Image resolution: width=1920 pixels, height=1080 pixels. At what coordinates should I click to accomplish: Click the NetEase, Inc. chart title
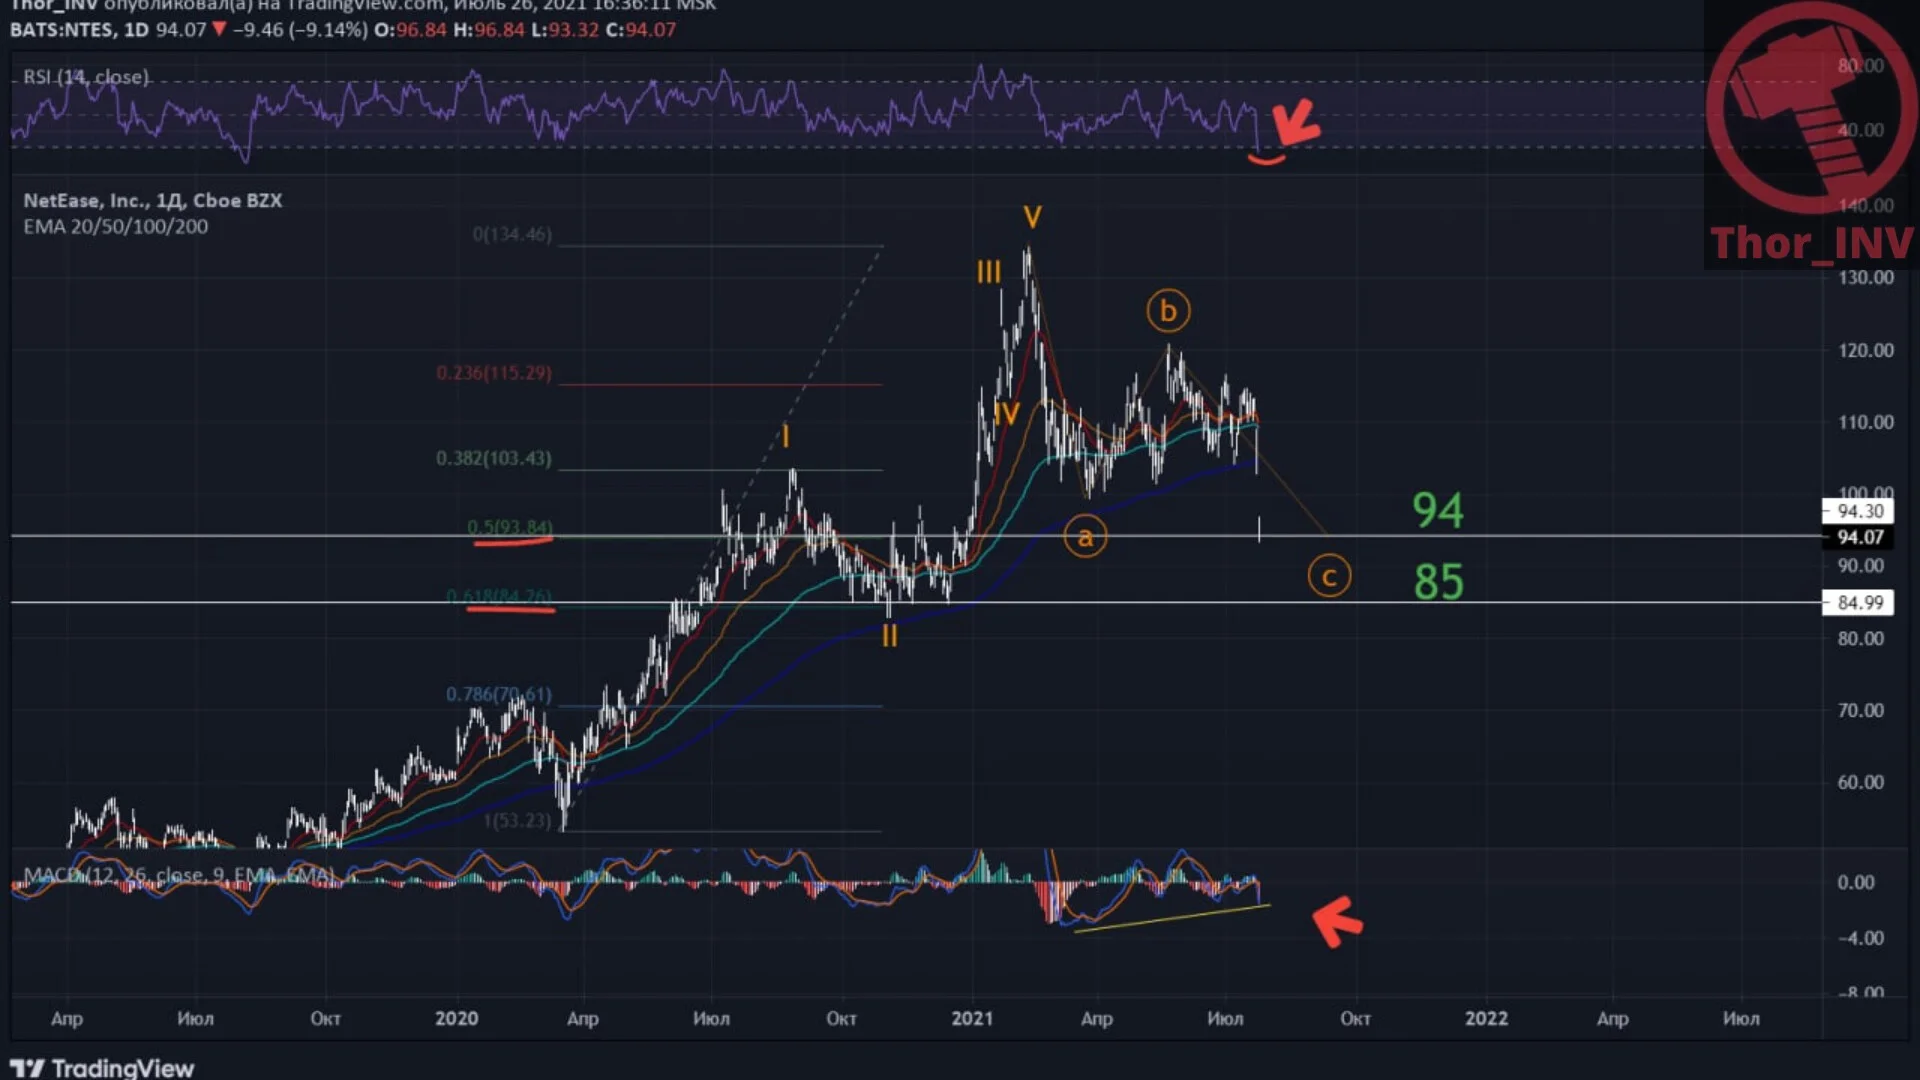(x=153, y=200)
